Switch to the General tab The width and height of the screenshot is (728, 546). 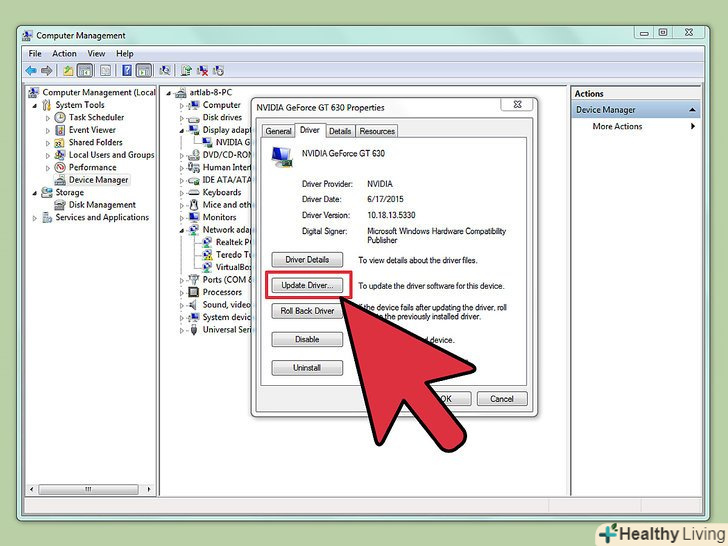click(x=279, y=131)
